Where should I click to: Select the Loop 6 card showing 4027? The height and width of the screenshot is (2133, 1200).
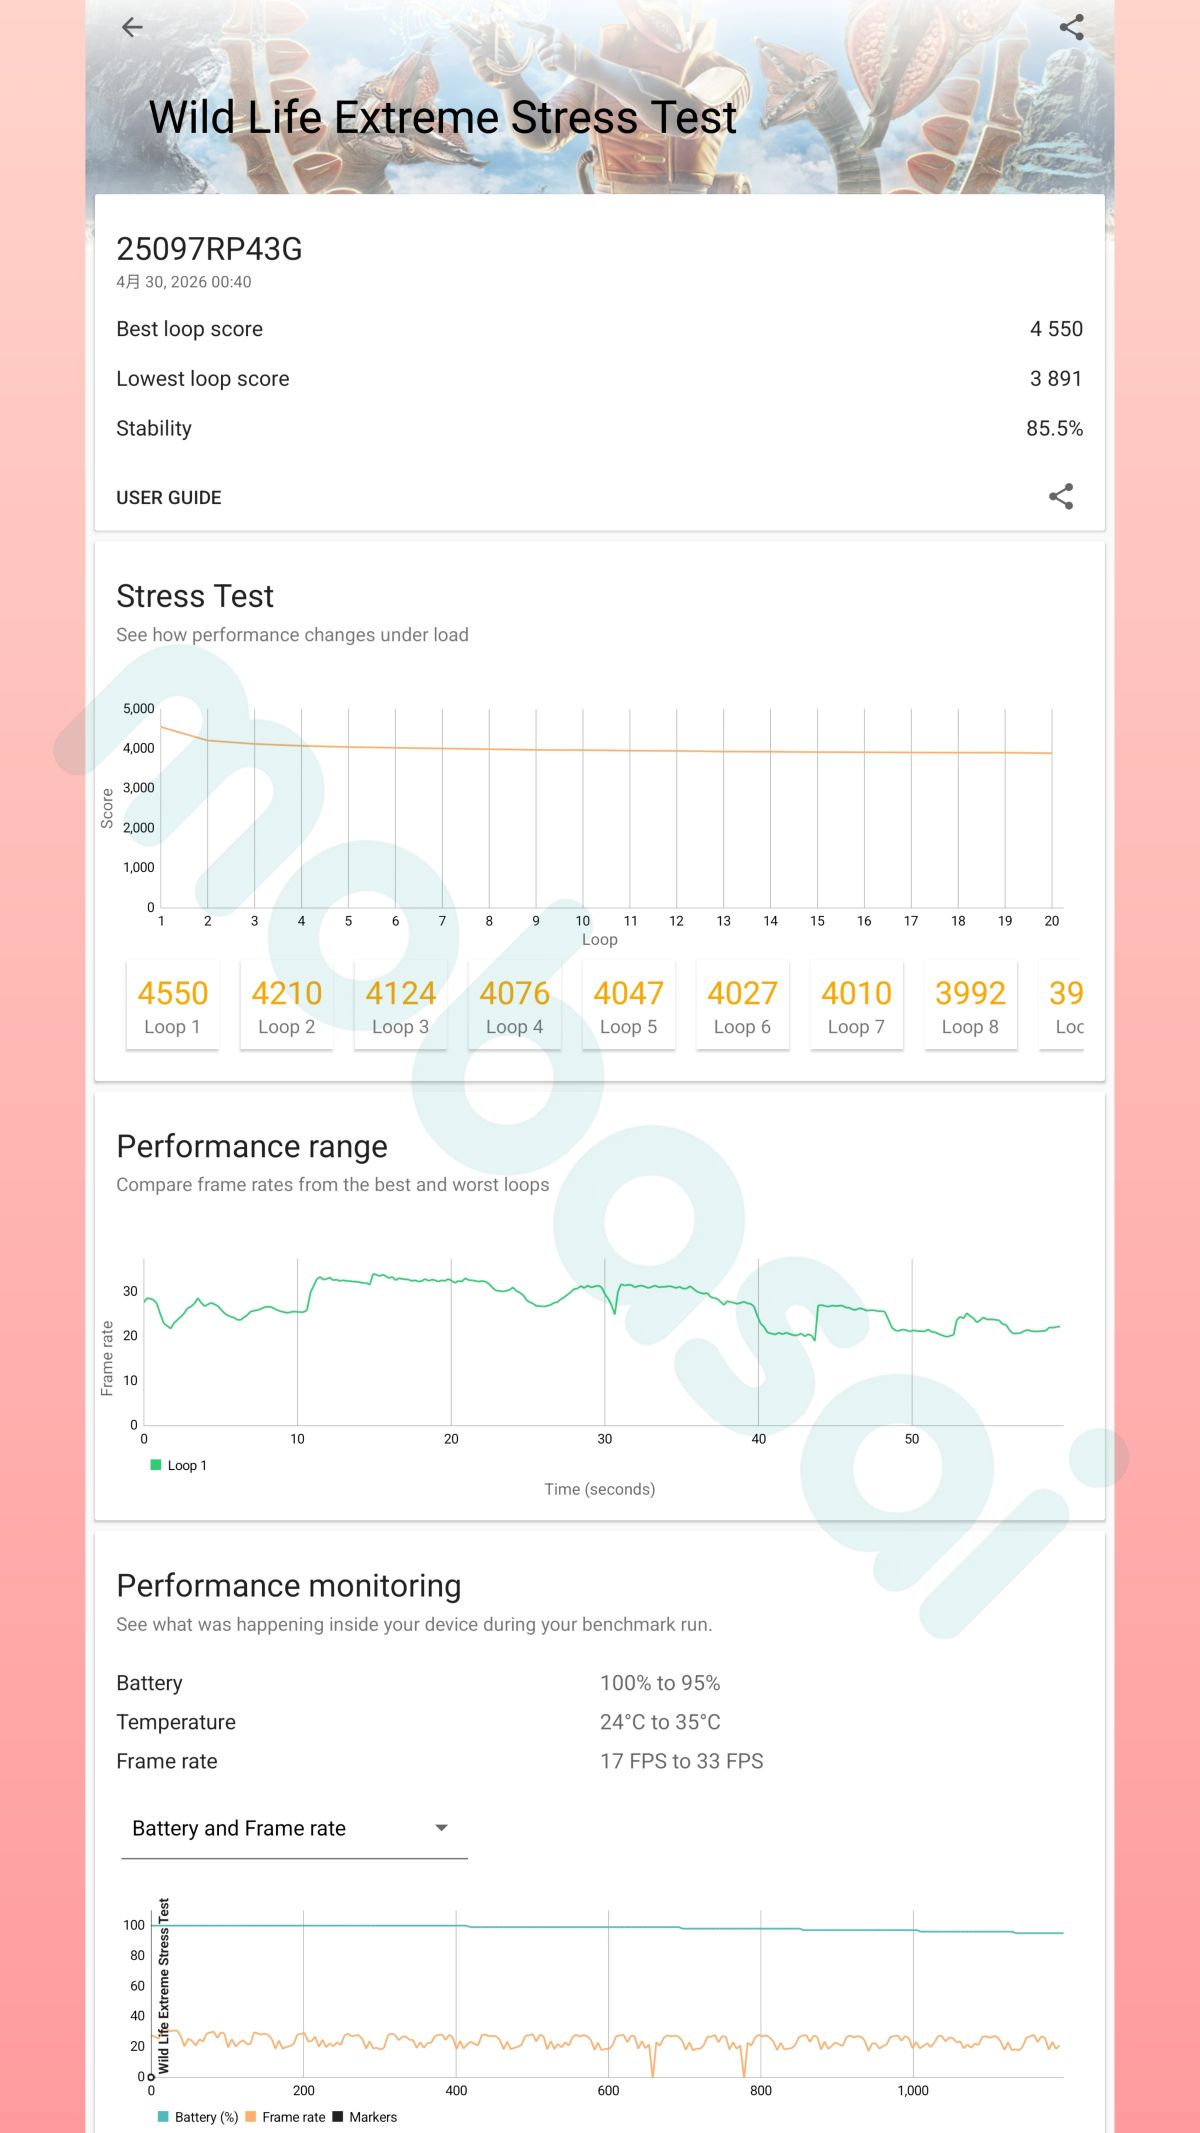(x=742, y=1005)
